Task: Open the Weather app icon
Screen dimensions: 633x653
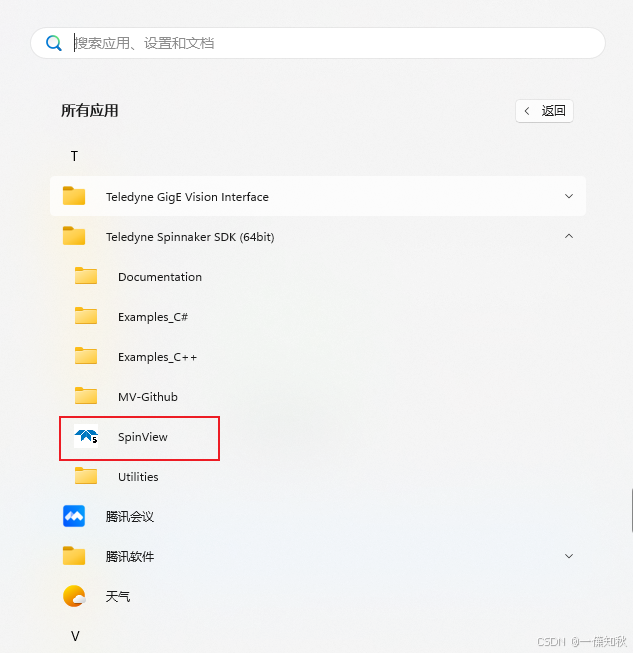Action: (x=74, y=596)
